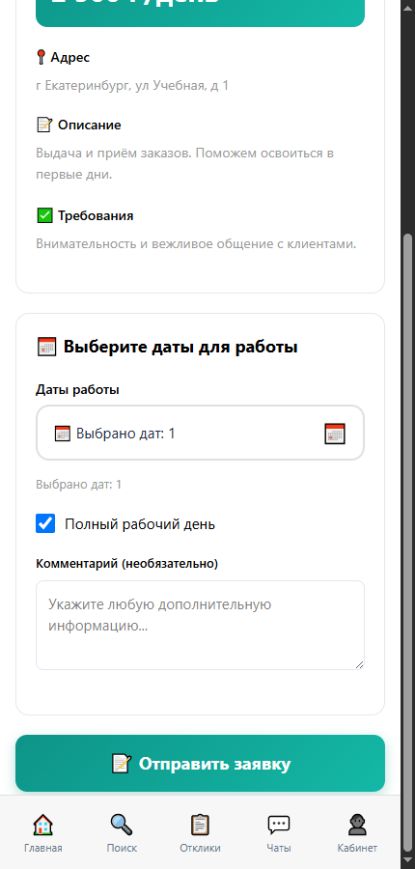Switch to the Чаты chats tab
The image size is (415, 869).
point(278,833)
